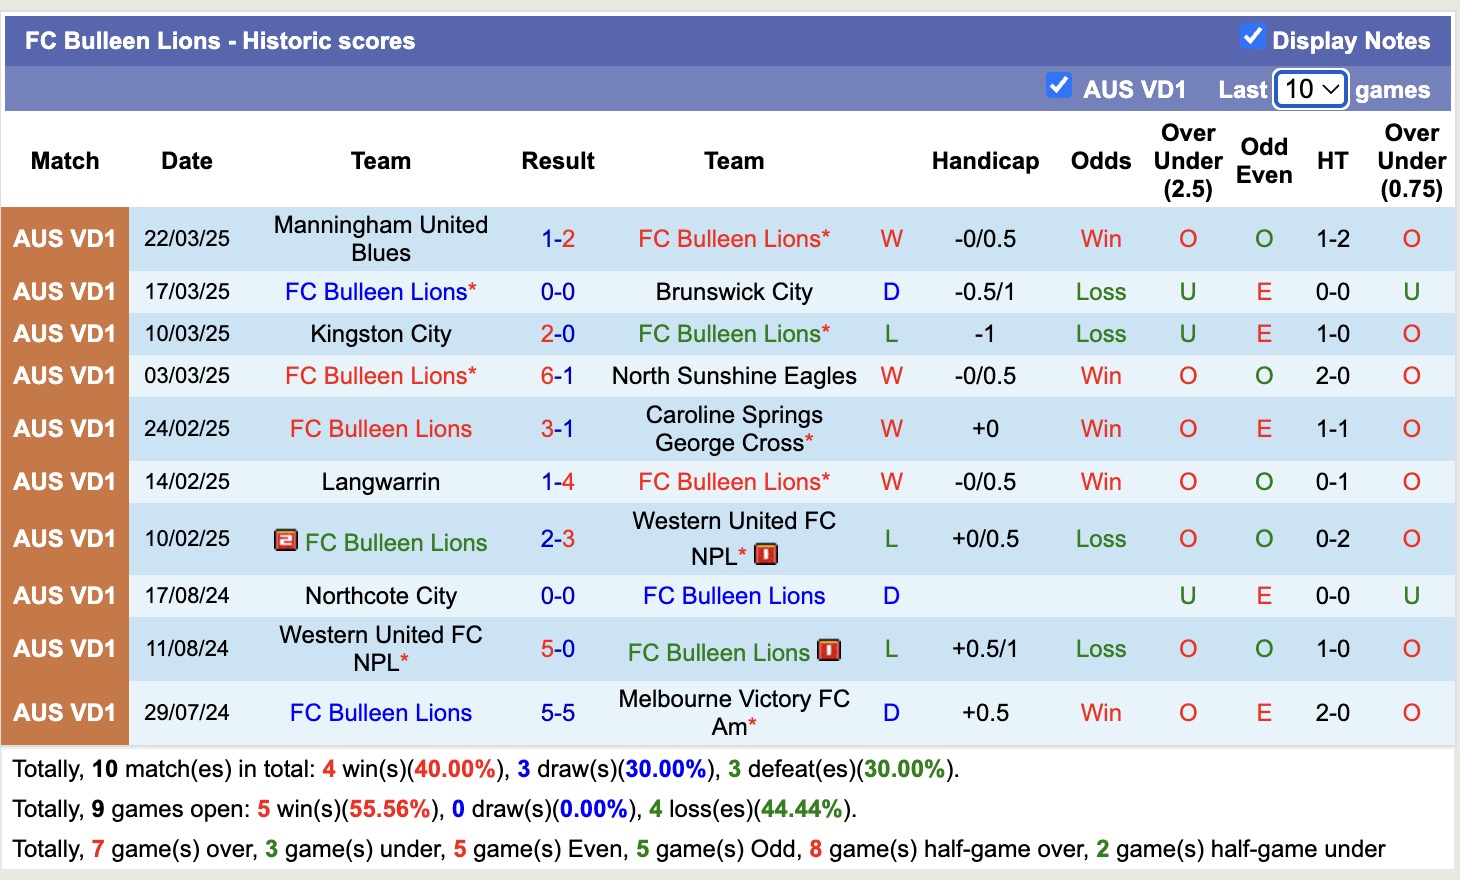Screen dimensions: 1460x880
Task: Open Caroline Springs George Cross link
Action: (x=733, y=428)
